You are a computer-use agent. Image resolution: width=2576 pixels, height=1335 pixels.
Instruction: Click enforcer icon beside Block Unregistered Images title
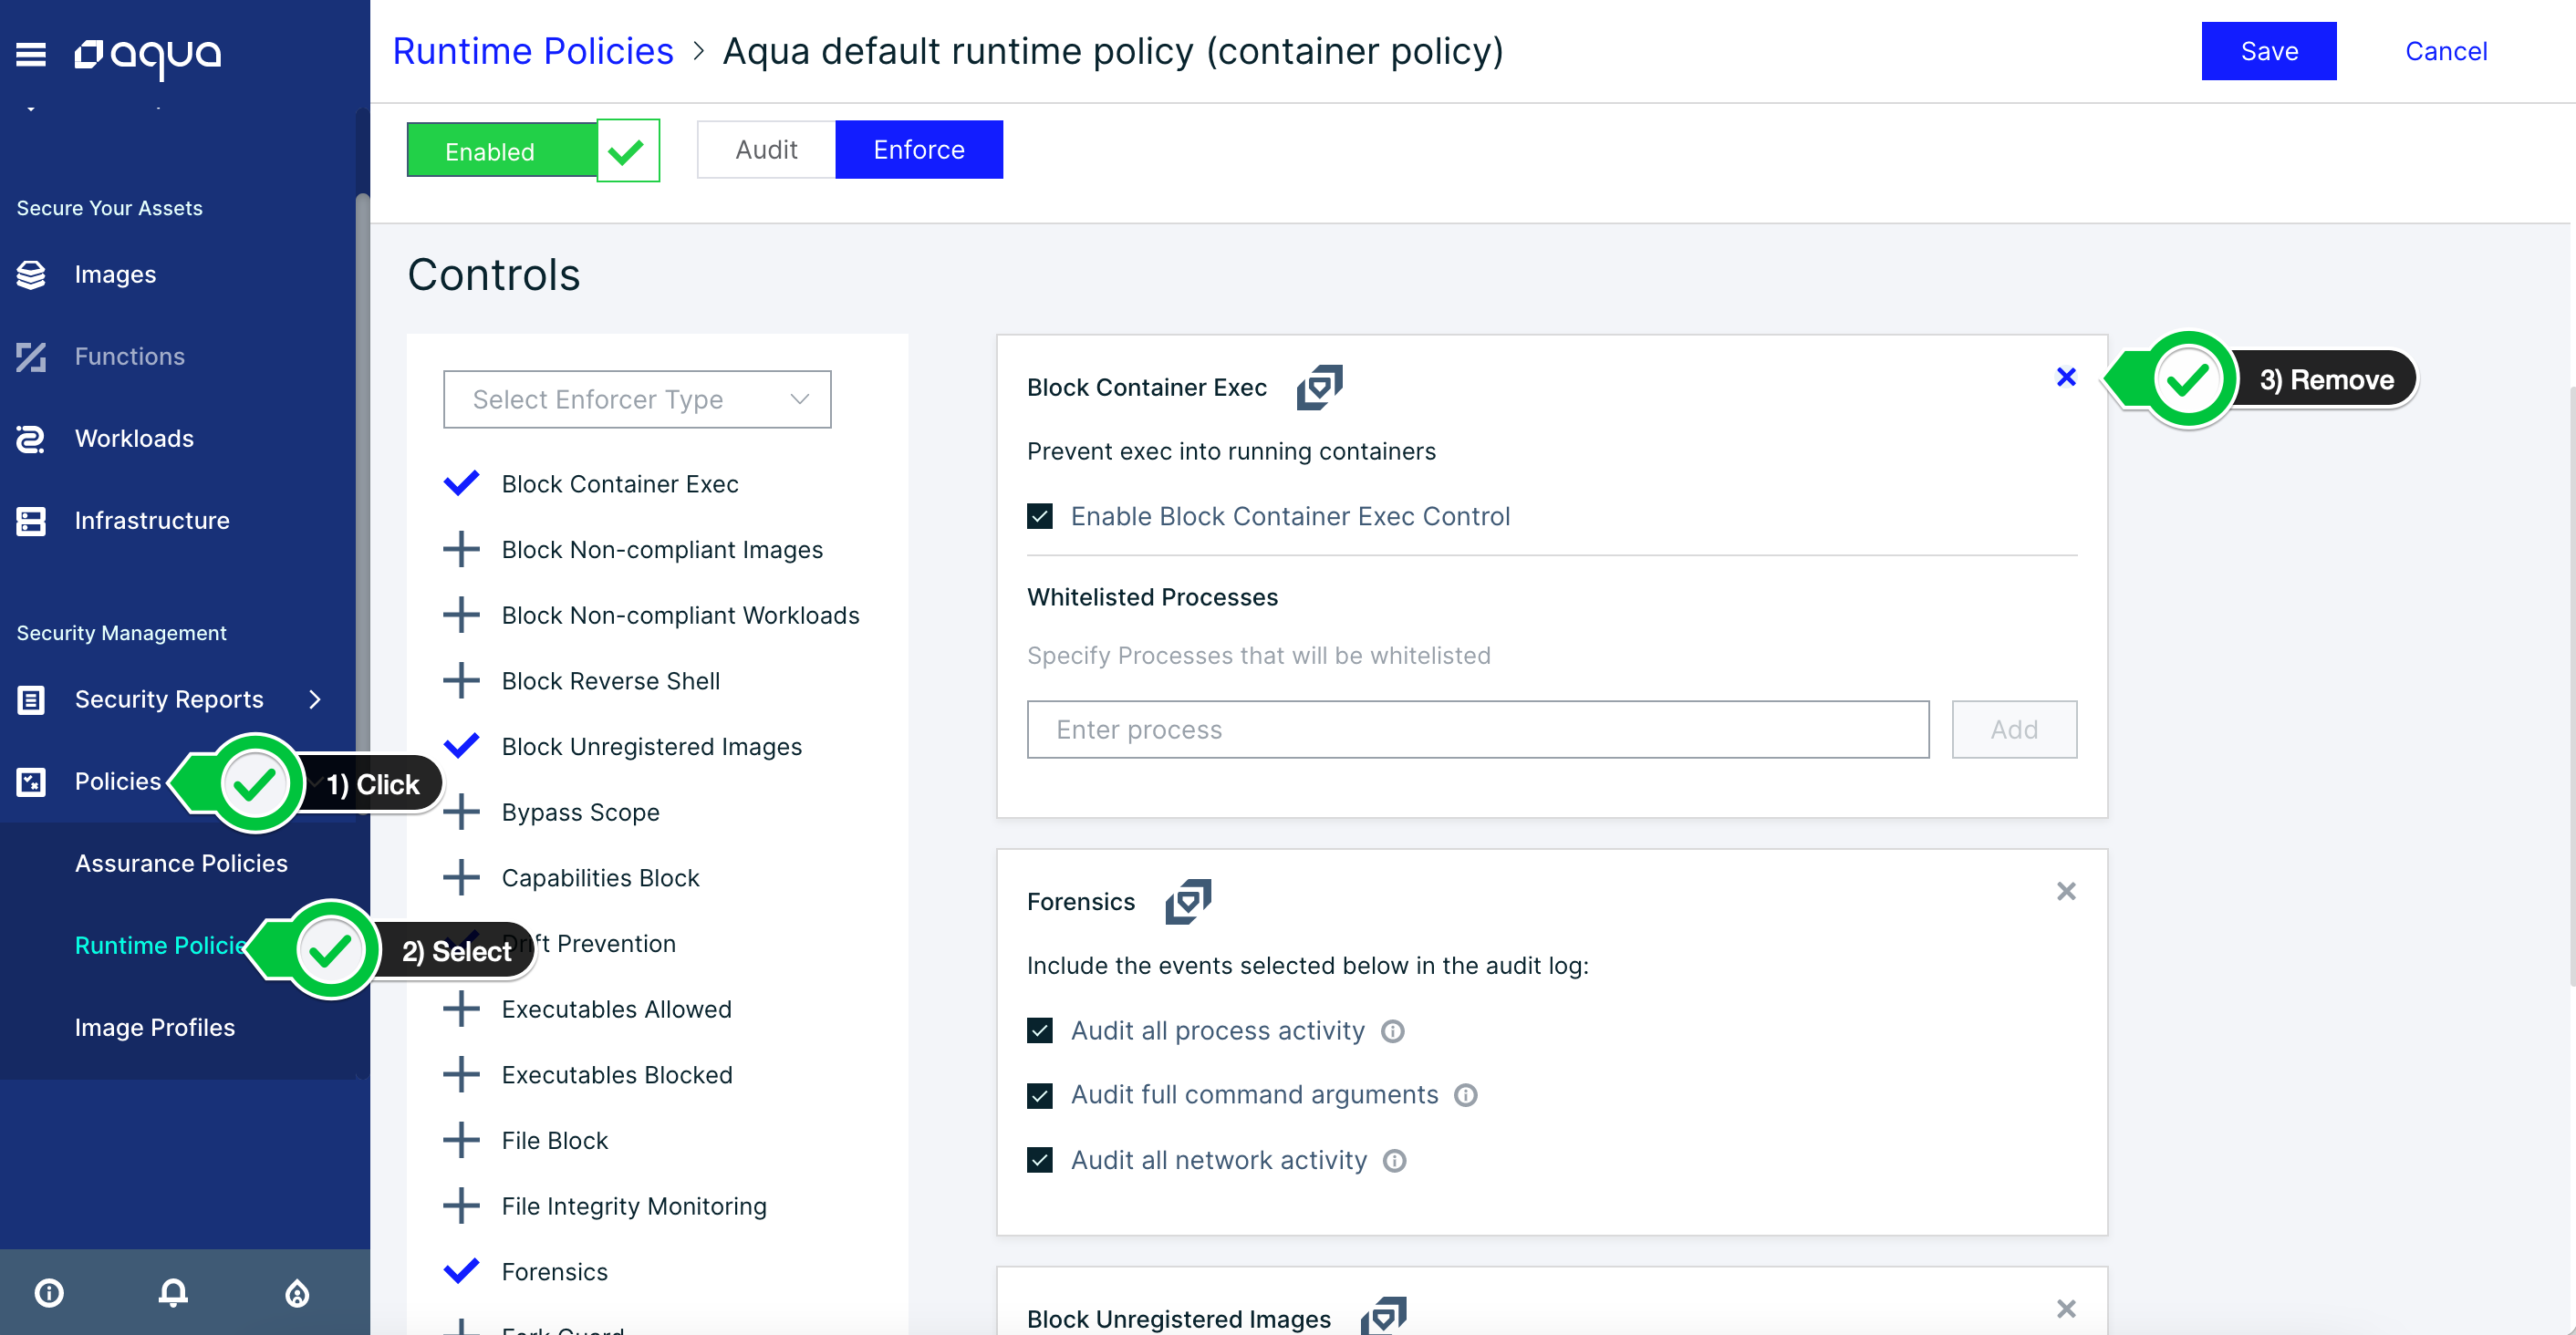coord(1383,1316)
